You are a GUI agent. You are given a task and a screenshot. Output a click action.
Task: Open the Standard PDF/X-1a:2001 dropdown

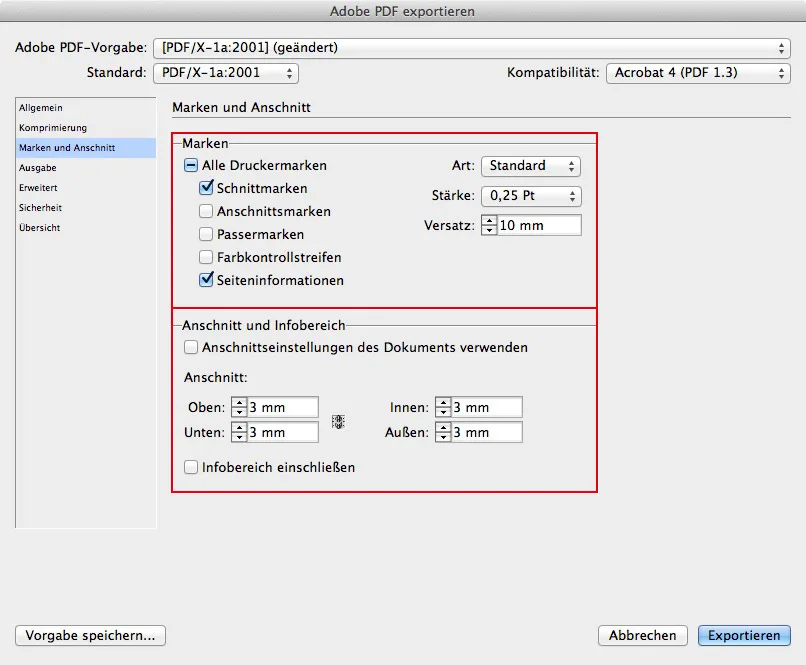[x=226, y=73]
